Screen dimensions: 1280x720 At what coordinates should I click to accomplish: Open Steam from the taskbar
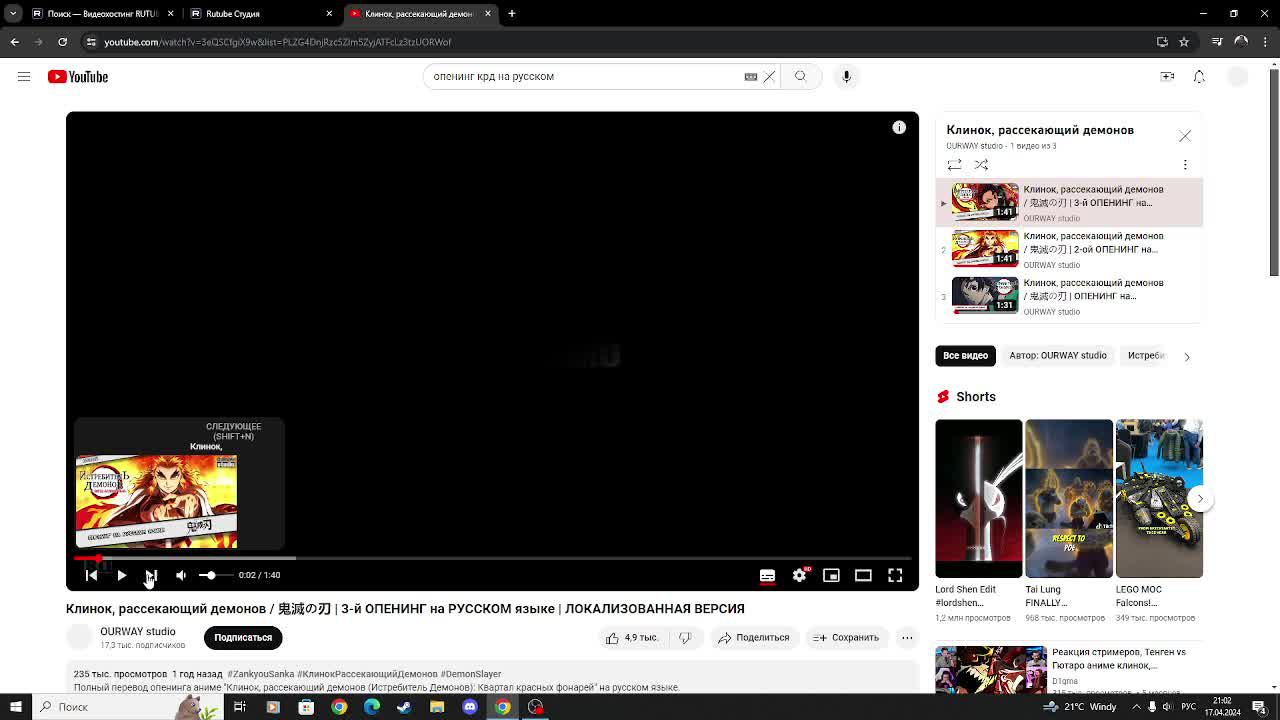pos(404,707)
